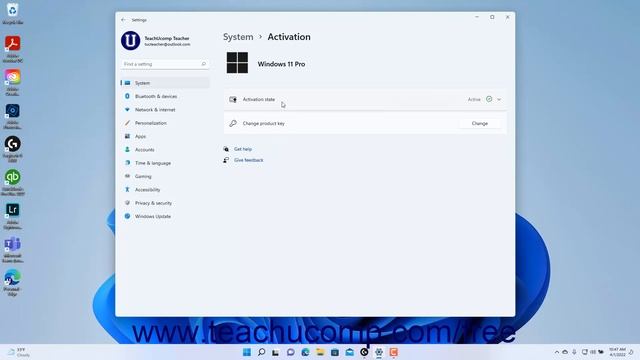Viewport: 640px width, 360px height.
Task: Select System in the Settings sidebar
Action: click(x=165, y=83)
